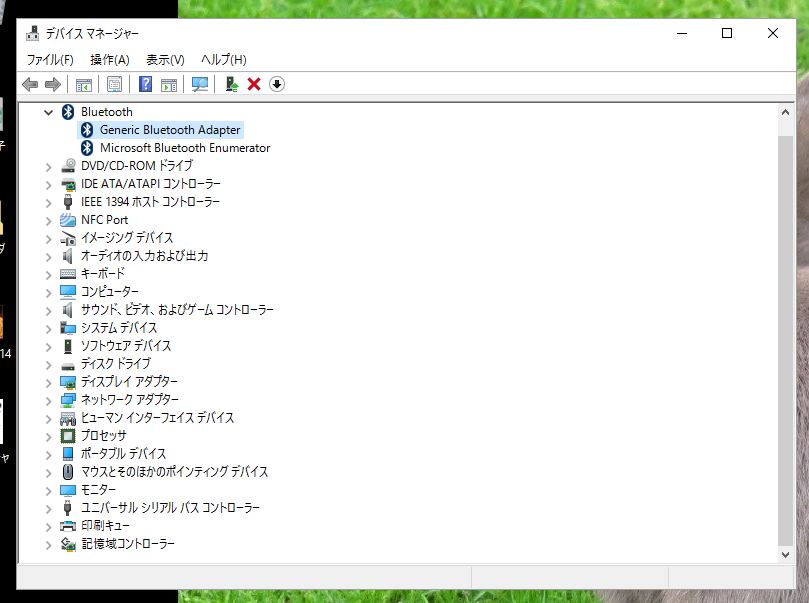Toggle the action pane toolbar icon
The height and width of the screenshot is (603, 809).
pyautogui.click(x=169, y=84)
